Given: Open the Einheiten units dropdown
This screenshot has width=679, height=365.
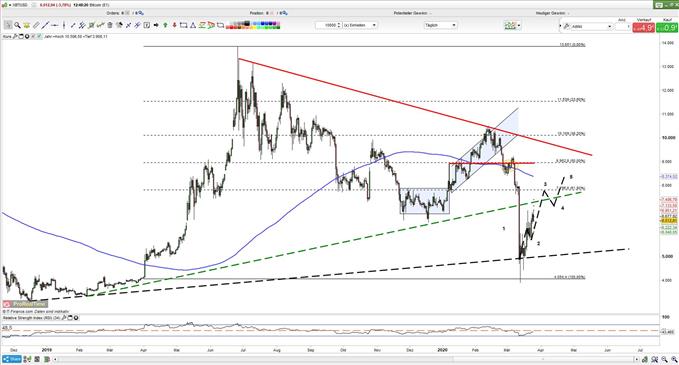Looking at the screenshot, I should [360, 25].
